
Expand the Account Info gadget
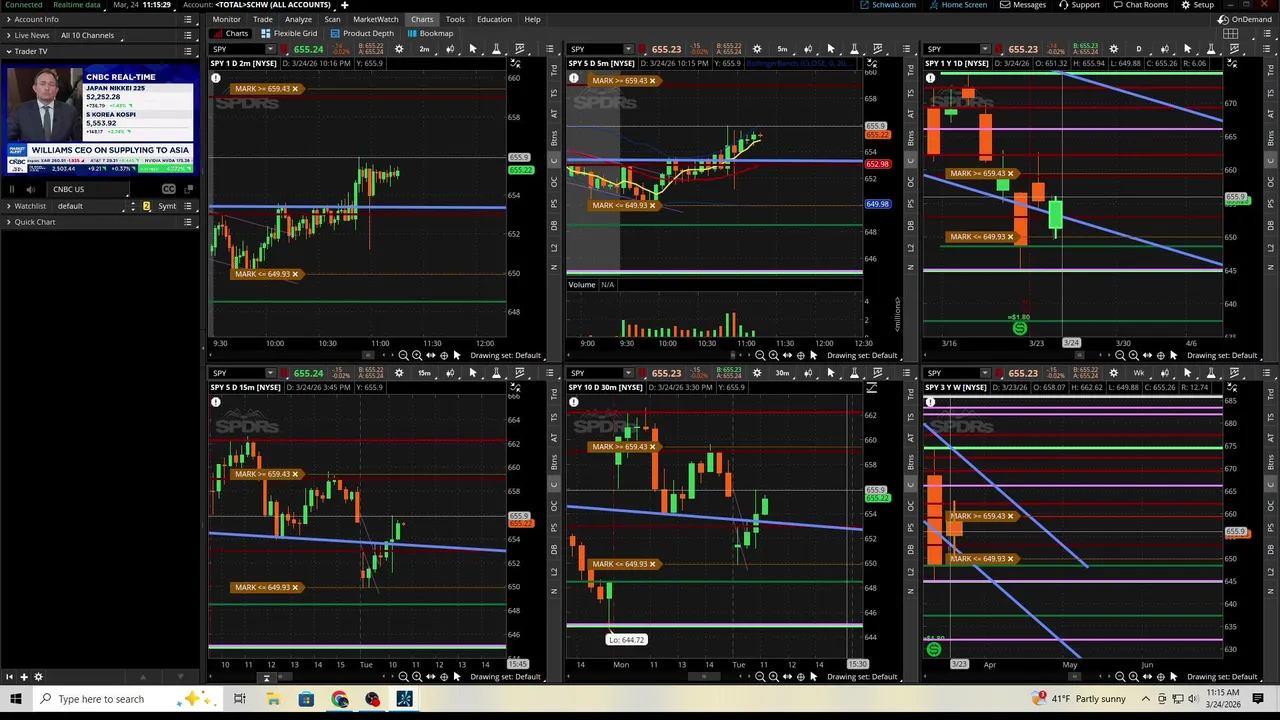click(x=8, y=19)
